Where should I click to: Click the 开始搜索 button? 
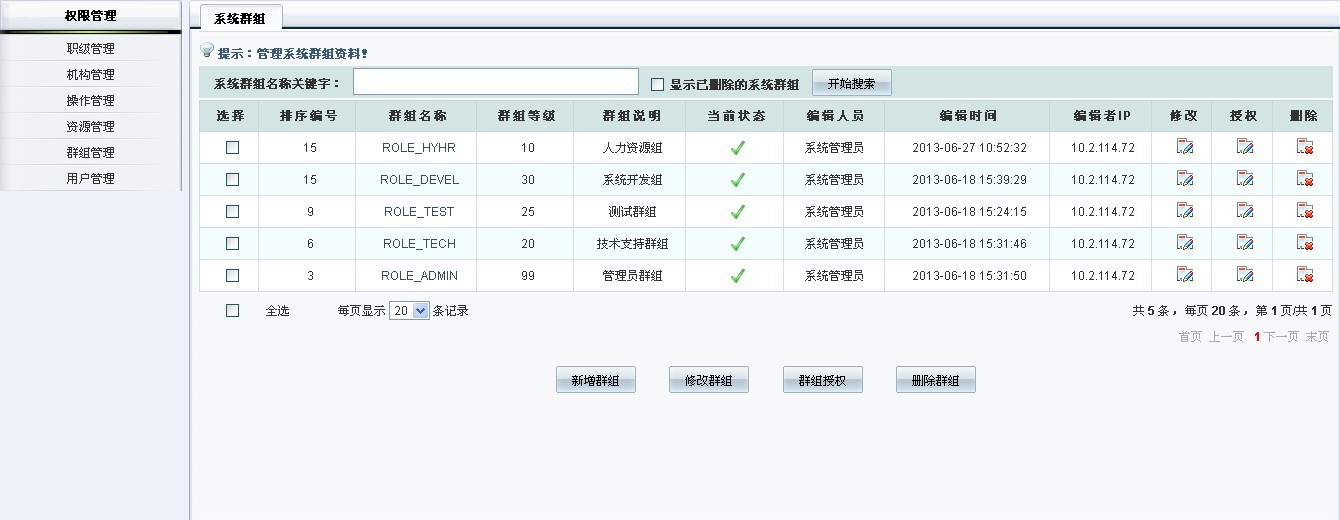pyautogui.click(x=851, y=83)
